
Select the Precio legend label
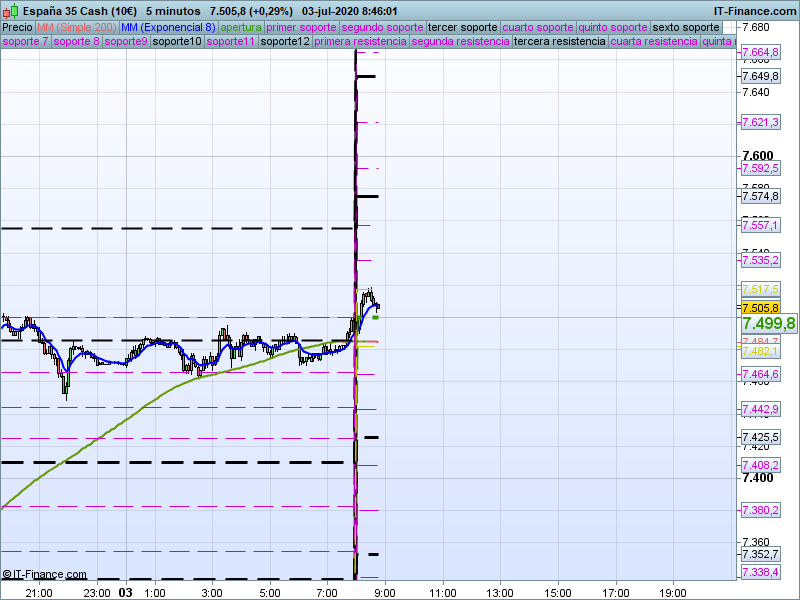[x=17, y=27]
